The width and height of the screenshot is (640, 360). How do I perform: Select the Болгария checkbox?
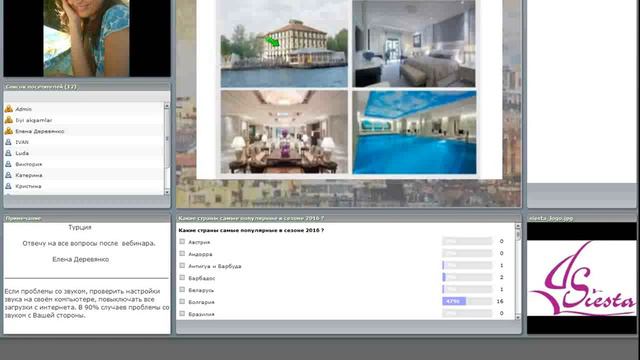tap(182, 302)
